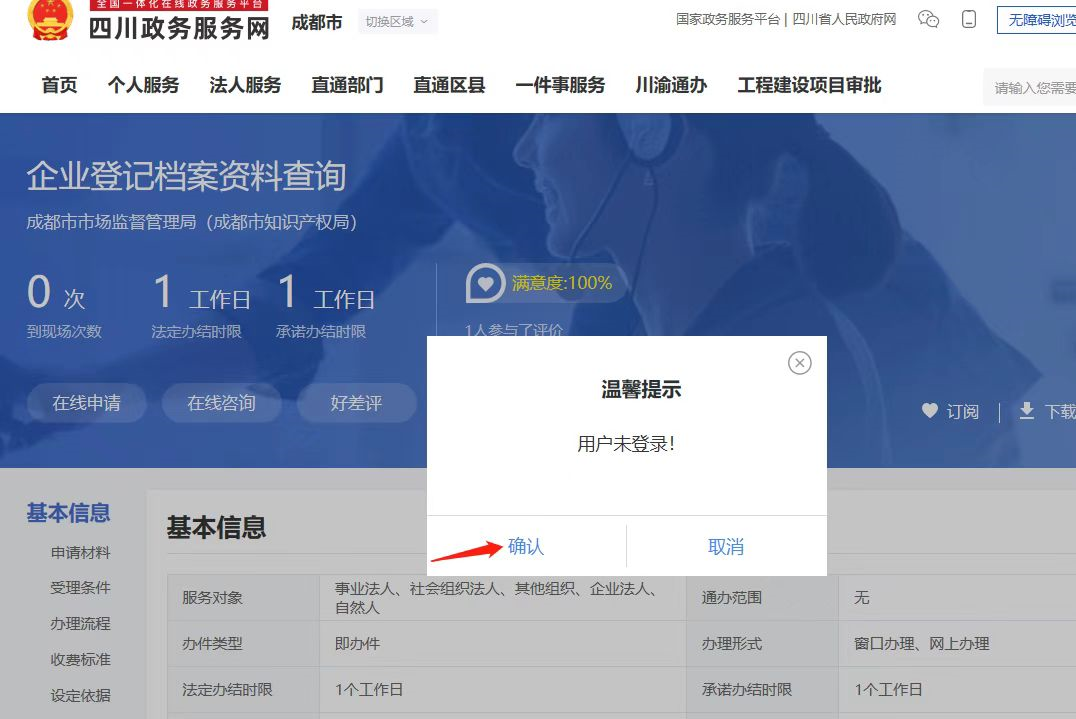
Task: Click the download icon next to 下载
Action: click(1026, 411)
